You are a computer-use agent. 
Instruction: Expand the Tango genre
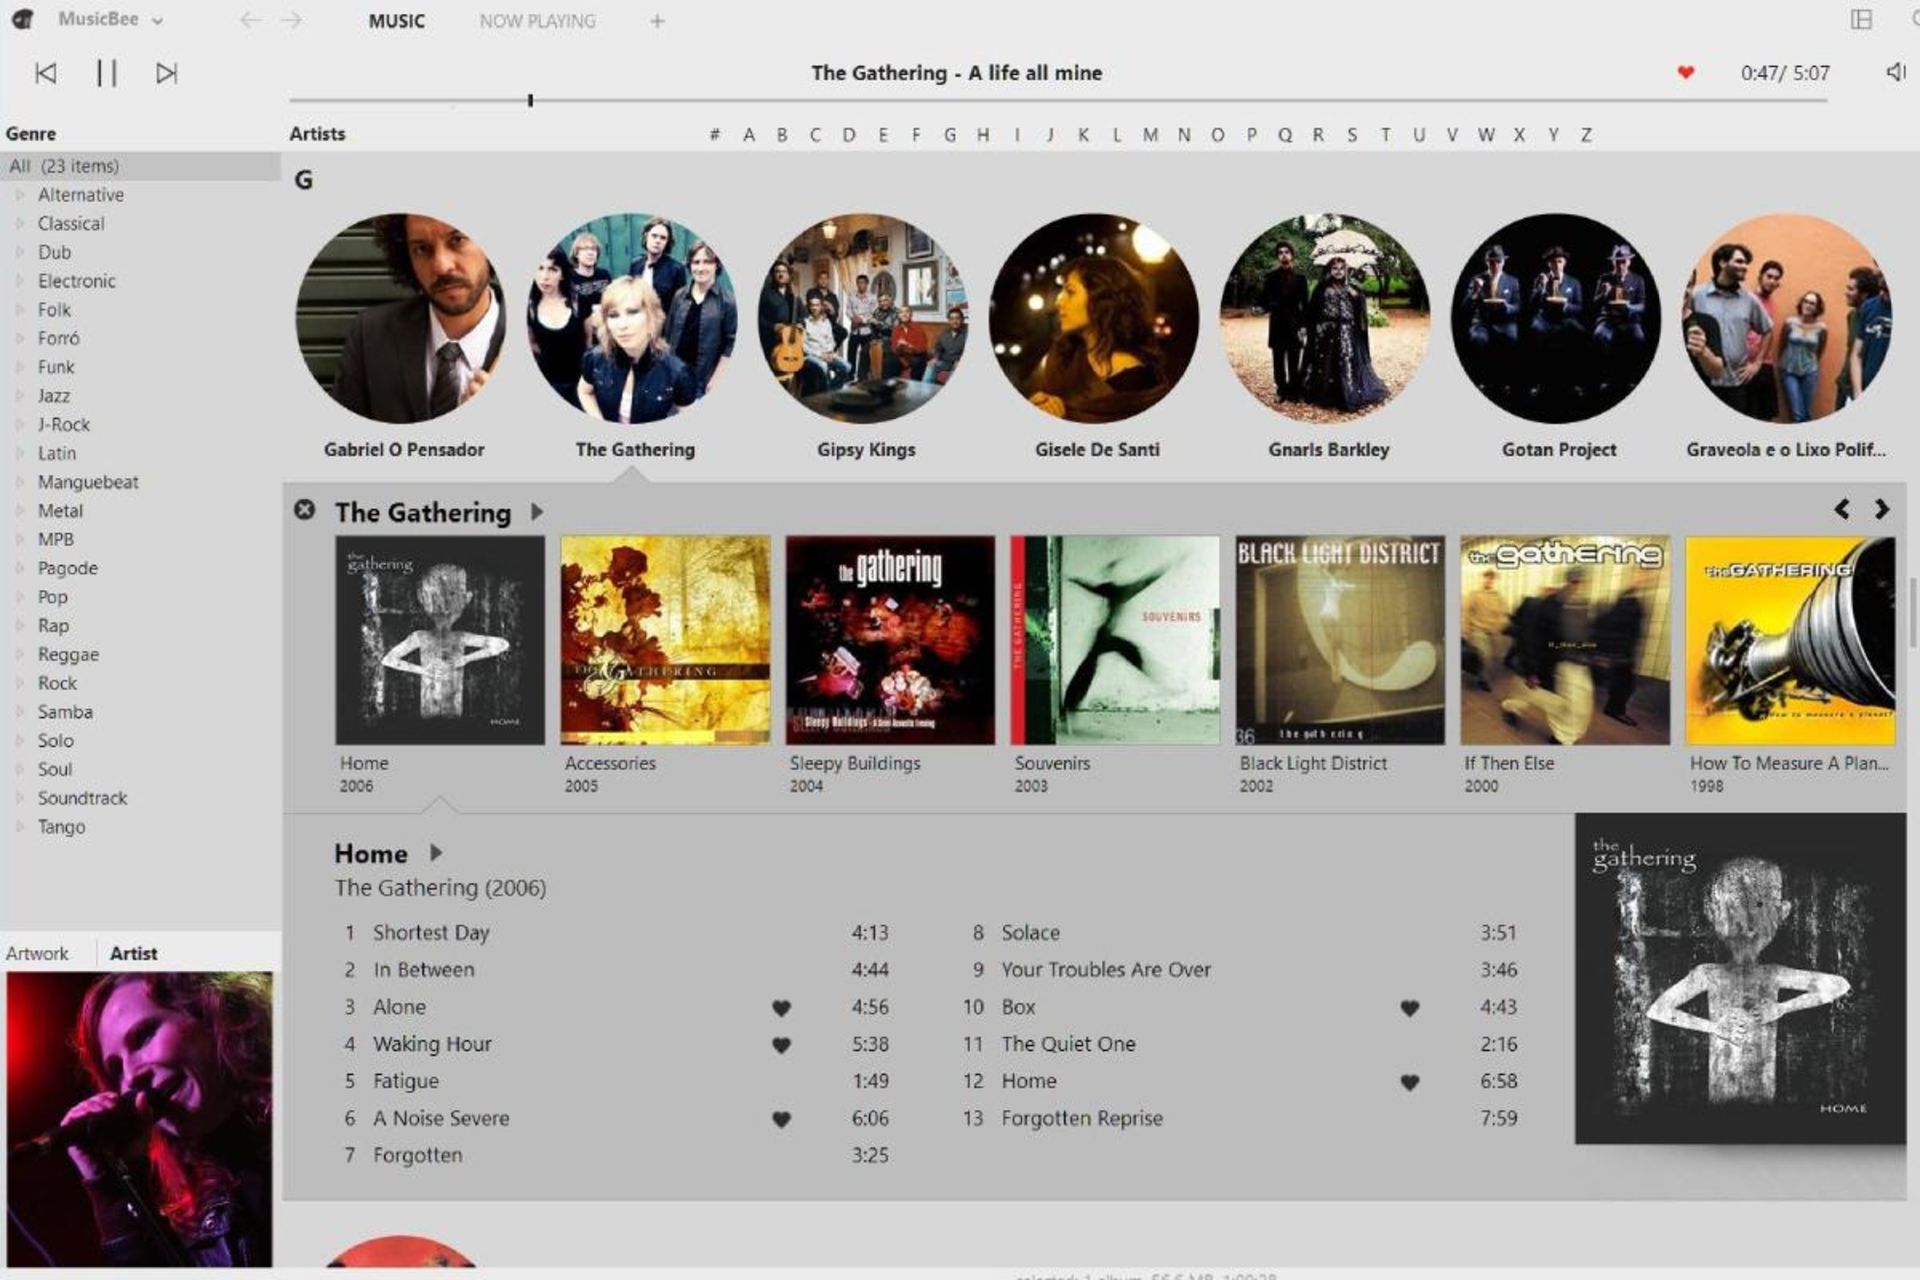tap(19, 827)
